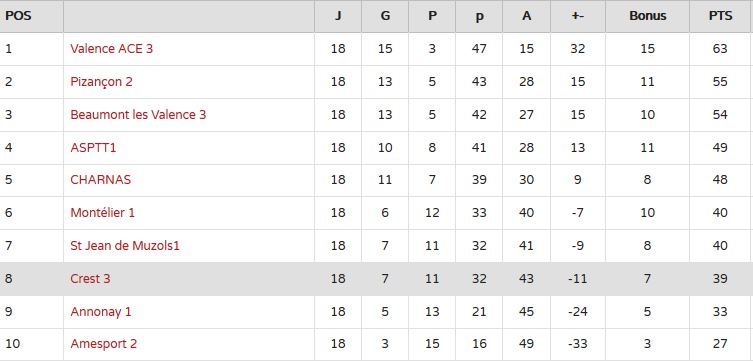Open the Pizançon 2 team link
The height and width of the screenshot is (362, 753).
tap(101, 82)
